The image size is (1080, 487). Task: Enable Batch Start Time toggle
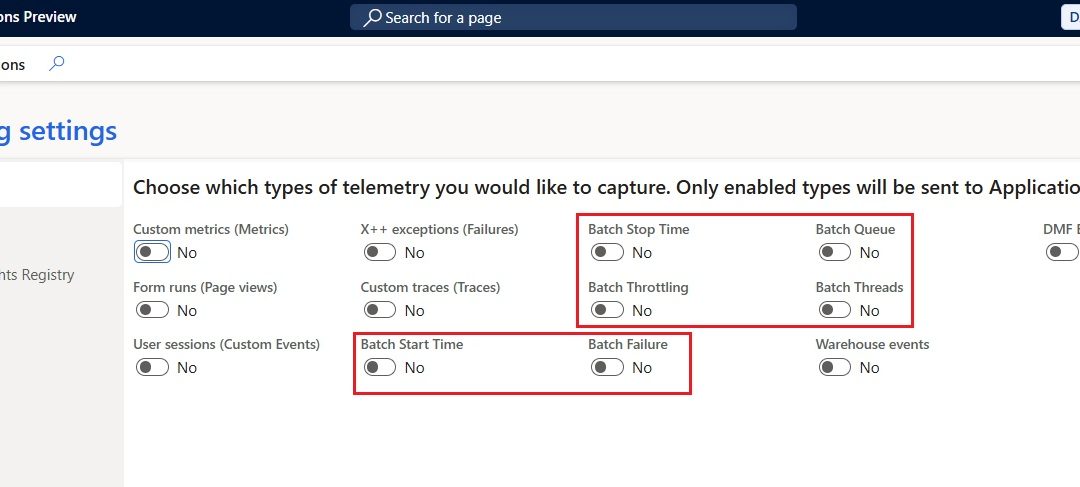click(380, 367)
